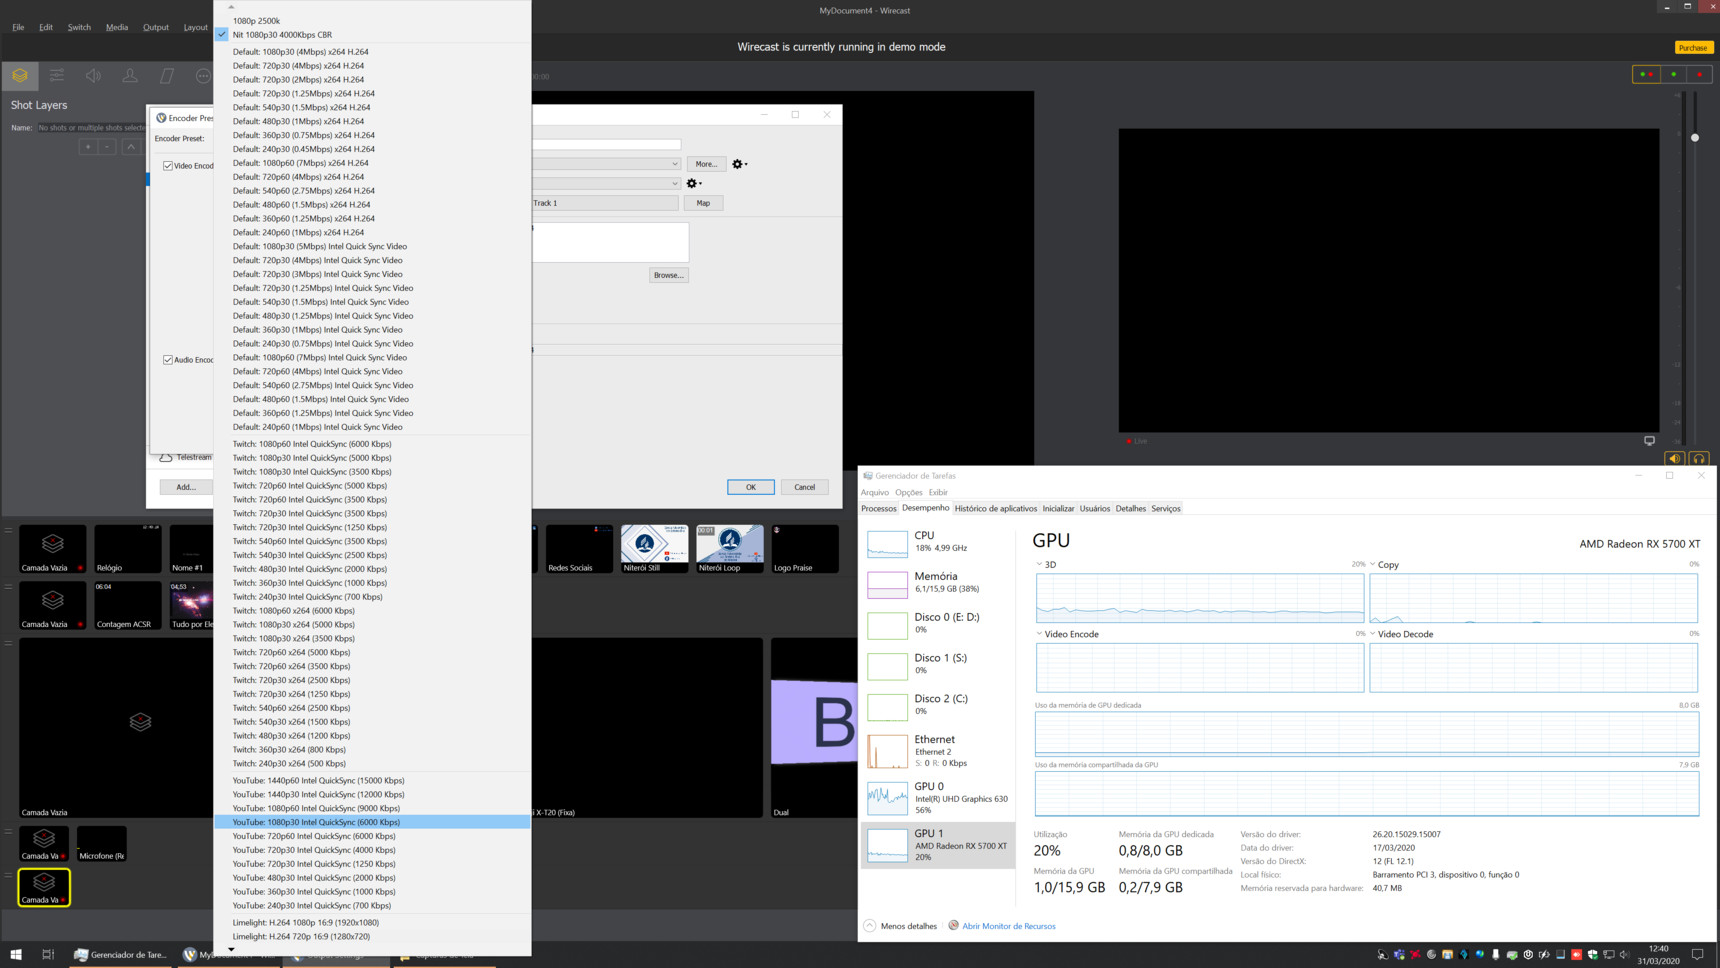Open the Switch menu in Wirecast
The height and width of the screenshot is (968, 1720).
[79, 27]
